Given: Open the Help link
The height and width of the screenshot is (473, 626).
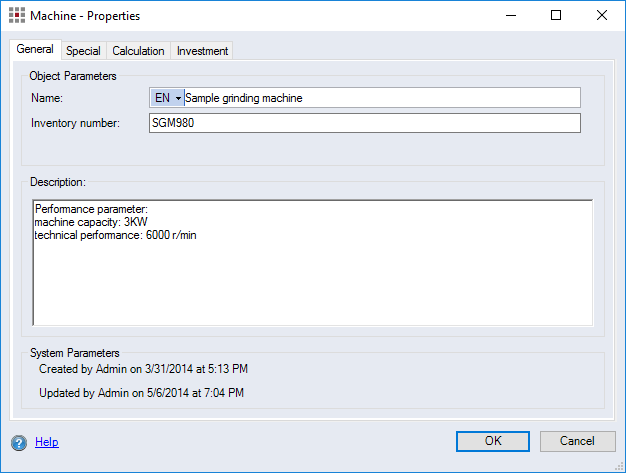Looking at the screenshot, I should [x=47, y=442].
